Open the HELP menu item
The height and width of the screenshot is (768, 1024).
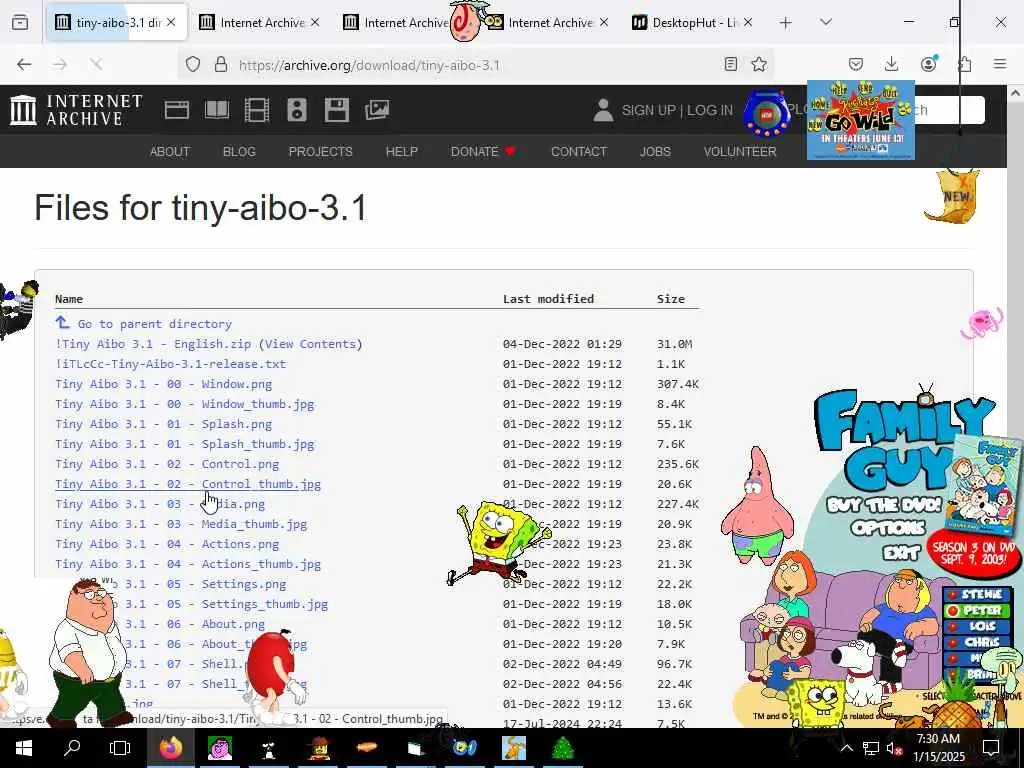coord(402,152)
